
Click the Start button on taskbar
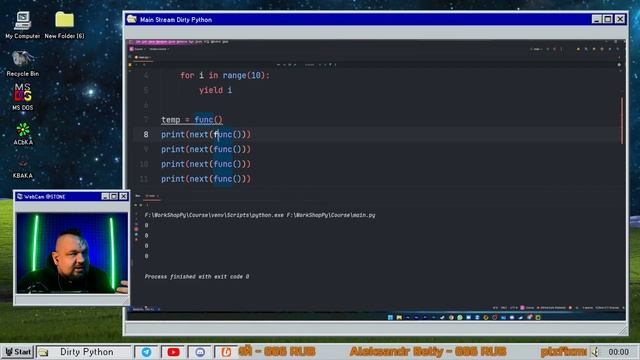18,351
